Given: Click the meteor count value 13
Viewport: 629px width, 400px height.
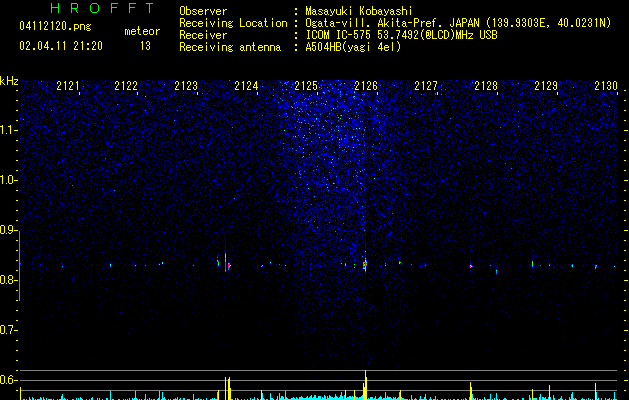Looking at the screenshot, I should [145, 46].
